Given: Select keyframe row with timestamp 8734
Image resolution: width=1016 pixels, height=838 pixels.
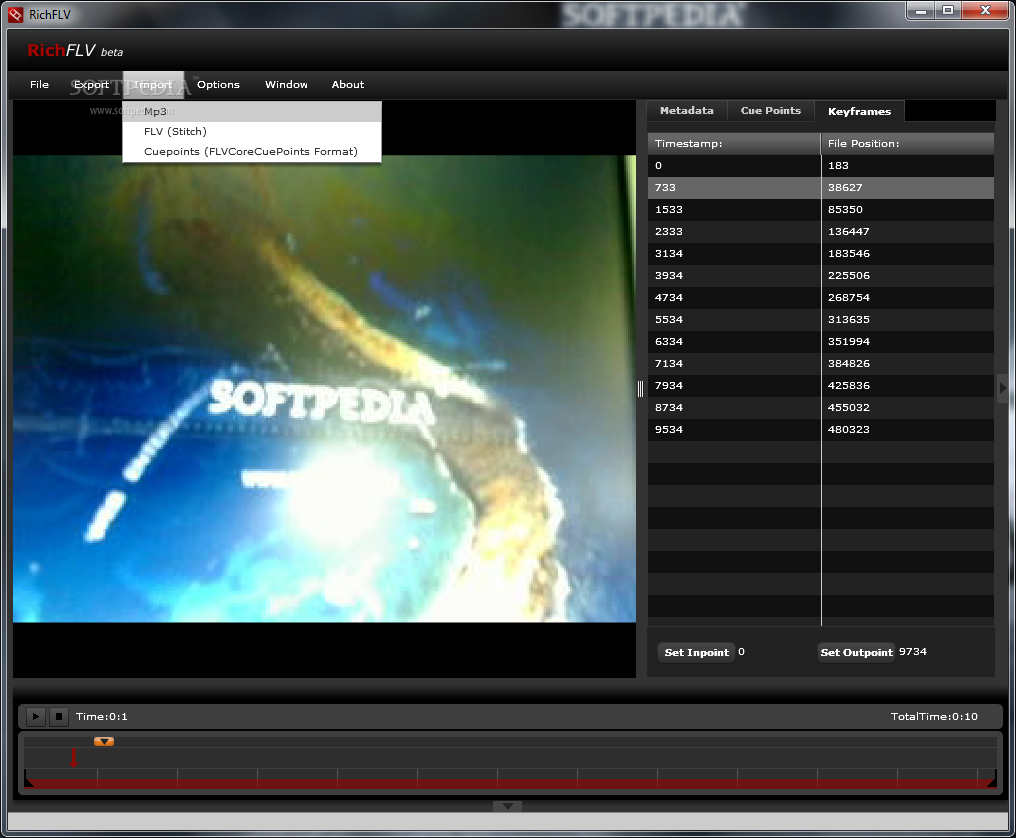Looking at the screenshot, I should (x=821, y=408).
